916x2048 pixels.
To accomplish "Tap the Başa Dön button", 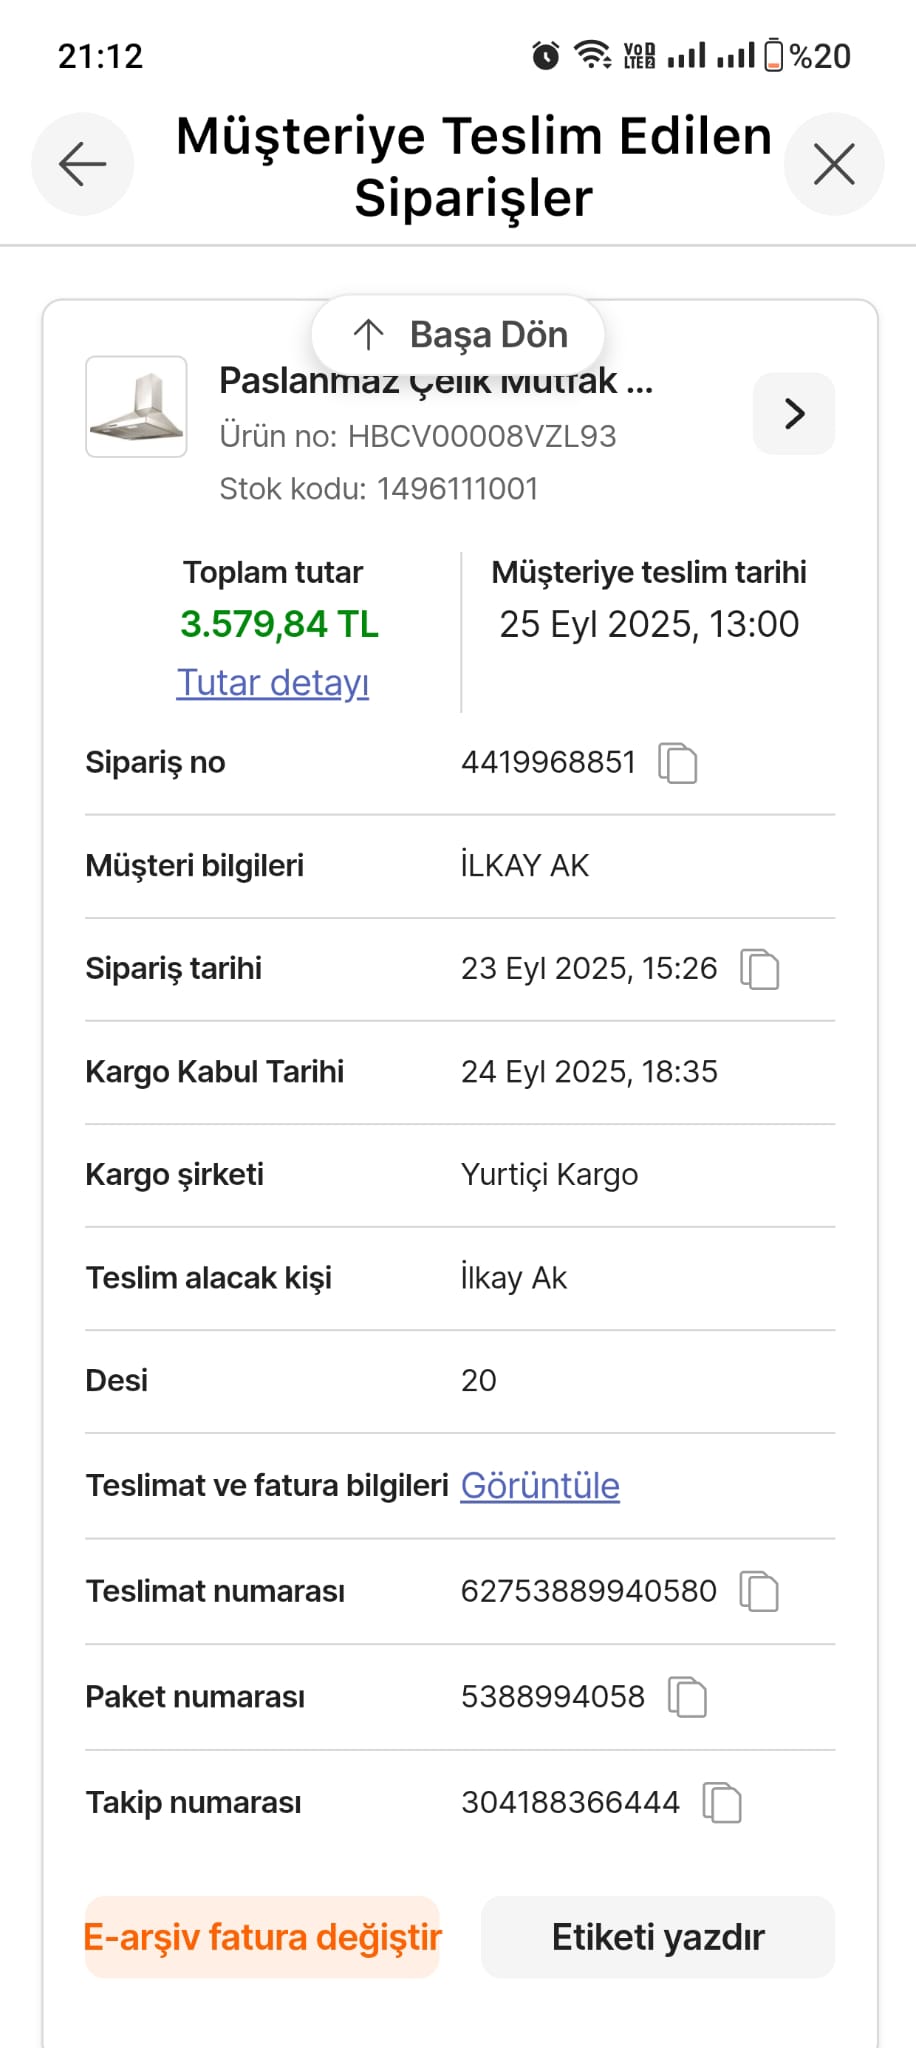I will pyautogui.click(x=458, y=335).
